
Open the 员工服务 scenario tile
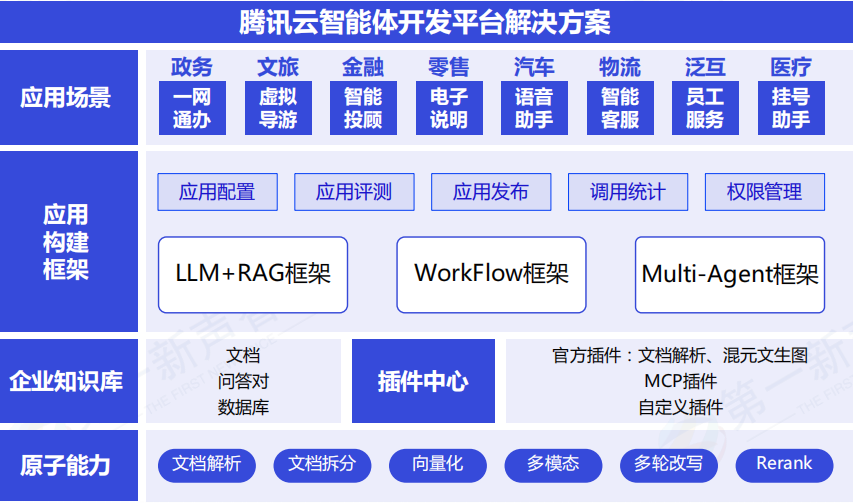[x=705, y=108]
